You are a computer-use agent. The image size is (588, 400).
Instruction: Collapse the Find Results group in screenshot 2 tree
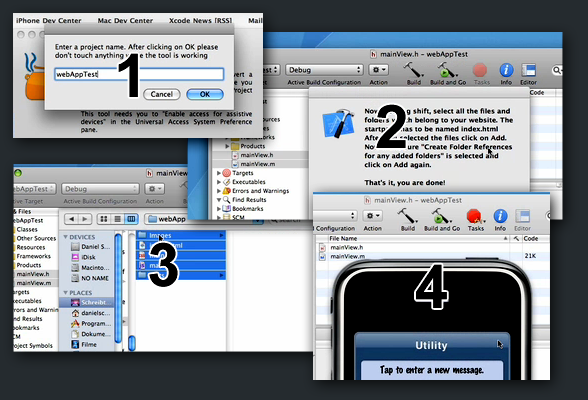coord(219,200)
